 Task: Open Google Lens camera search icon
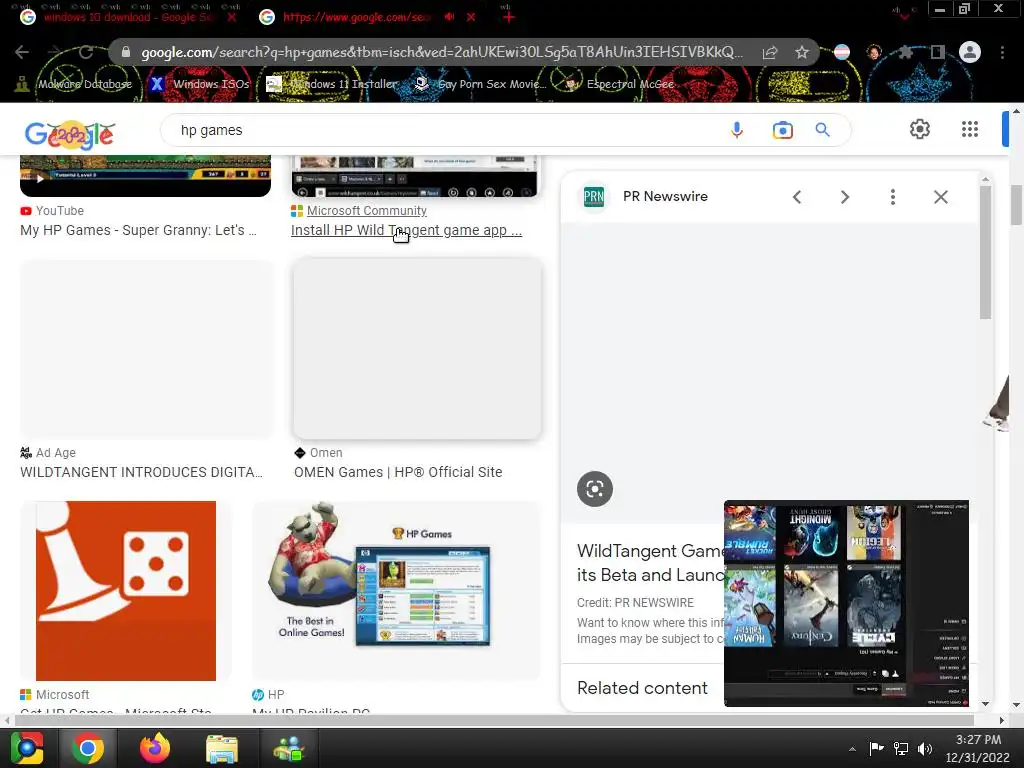782,130
